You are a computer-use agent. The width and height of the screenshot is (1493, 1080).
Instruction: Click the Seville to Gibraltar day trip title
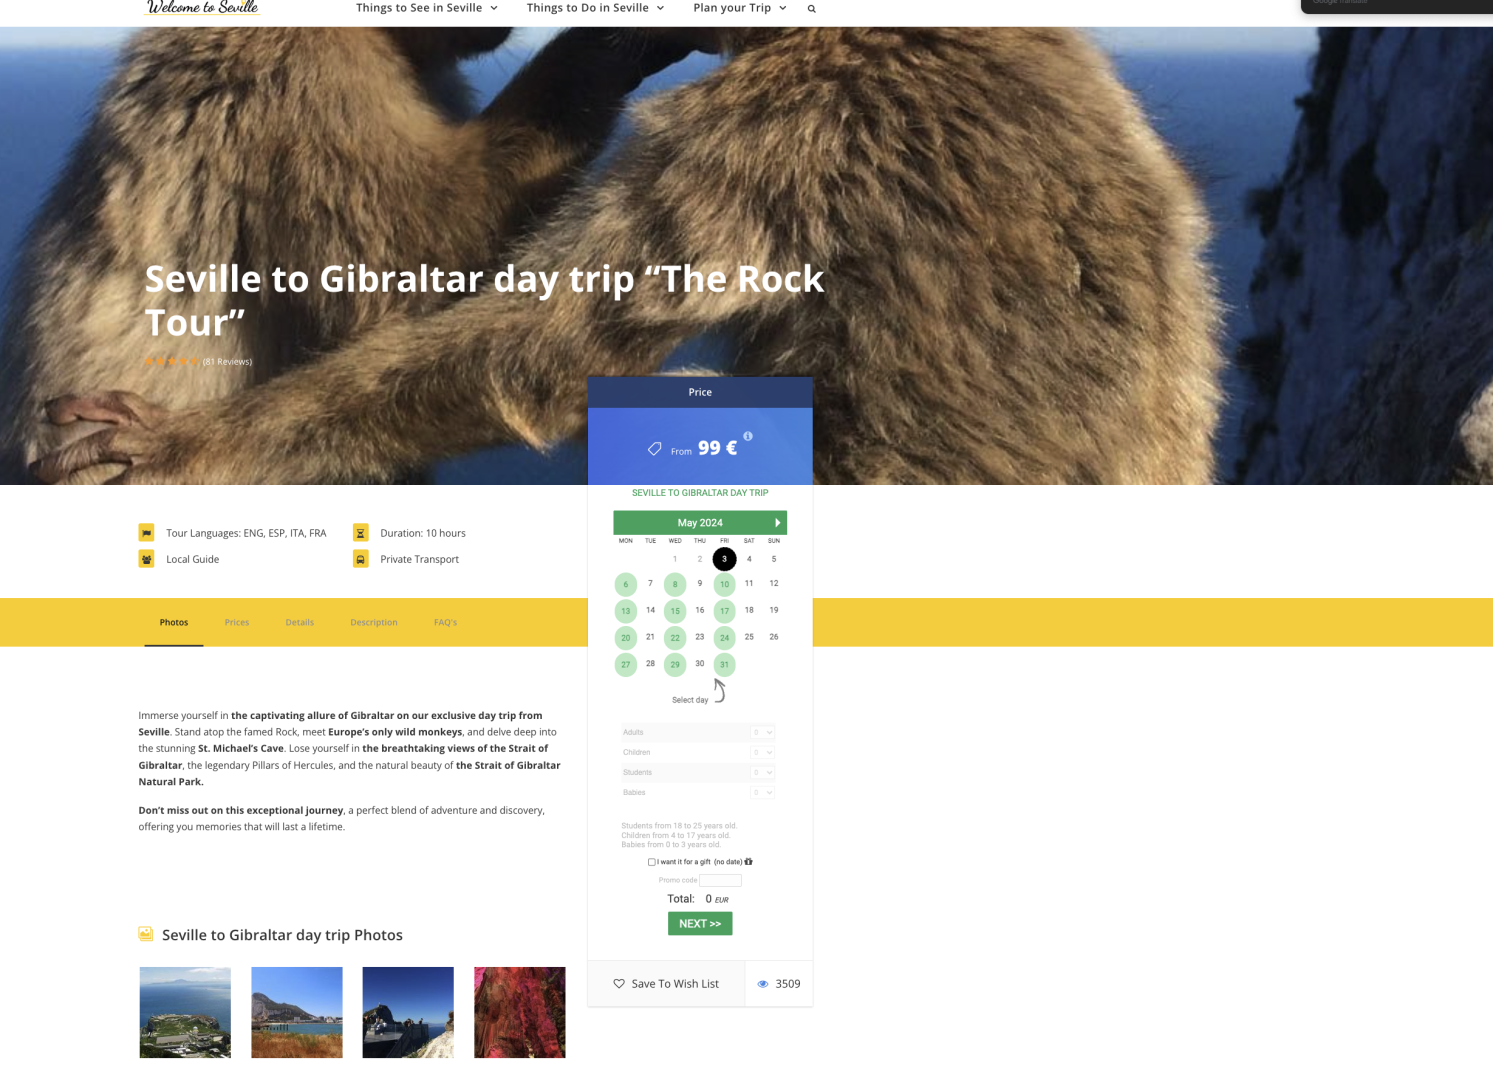coord(485,300)
